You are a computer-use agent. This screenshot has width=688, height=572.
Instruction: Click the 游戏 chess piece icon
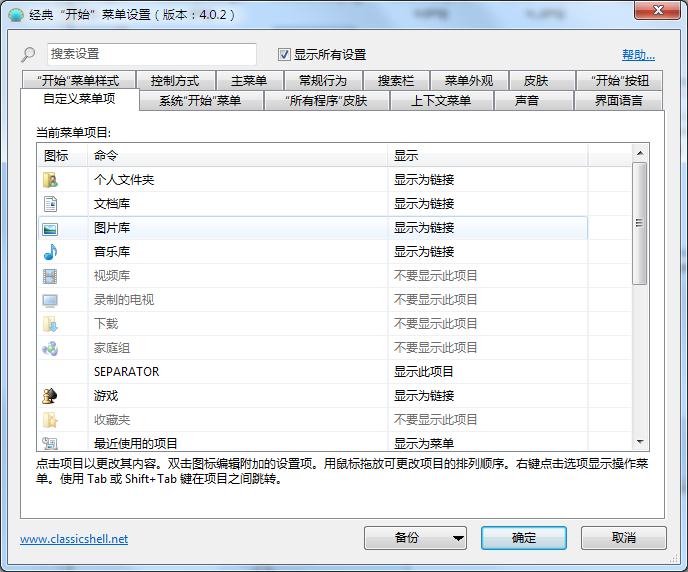pos(50,396)
